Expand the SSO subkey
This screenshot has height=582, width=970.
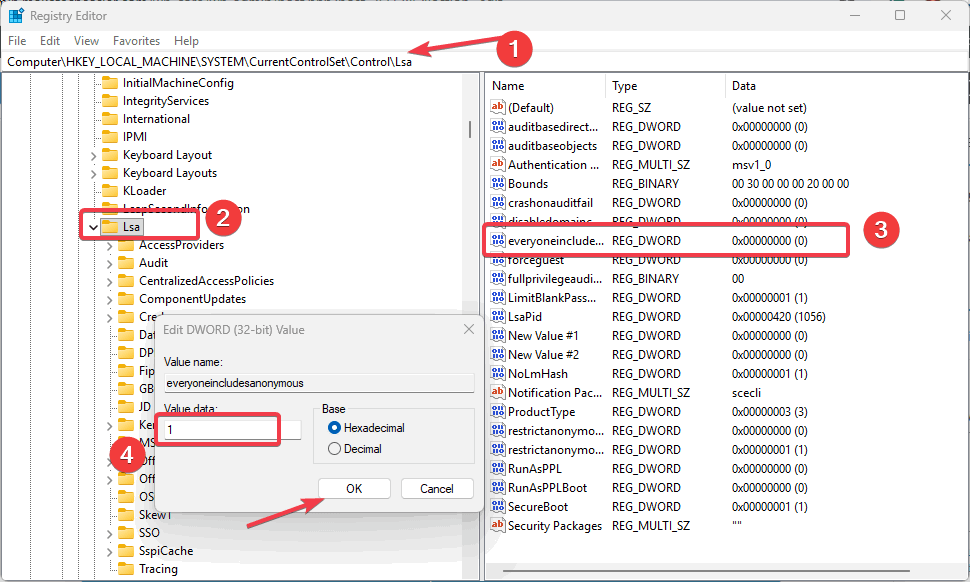pyautogui.click(x=109, y=533)
